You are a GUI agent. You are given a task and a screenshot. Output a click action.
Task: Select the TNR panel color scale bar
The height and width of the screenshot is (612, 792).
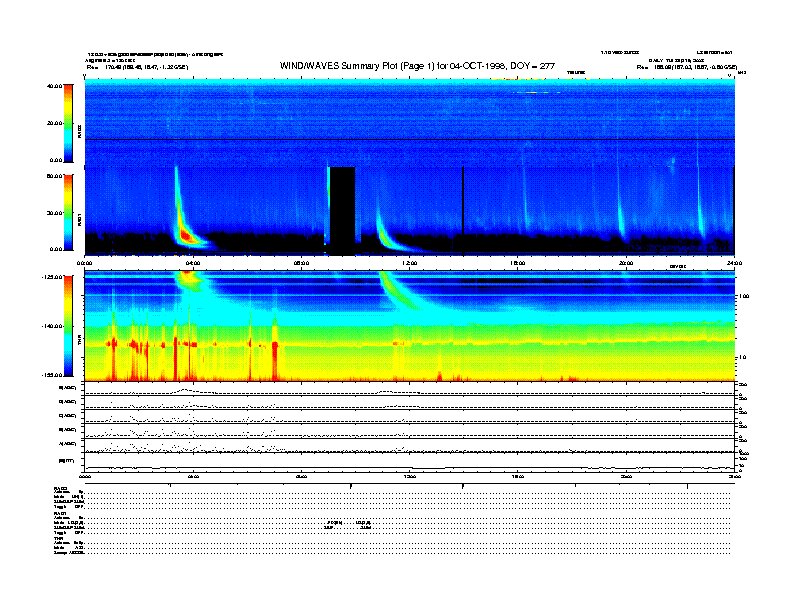pyautogui.click(x=68, y=326)
